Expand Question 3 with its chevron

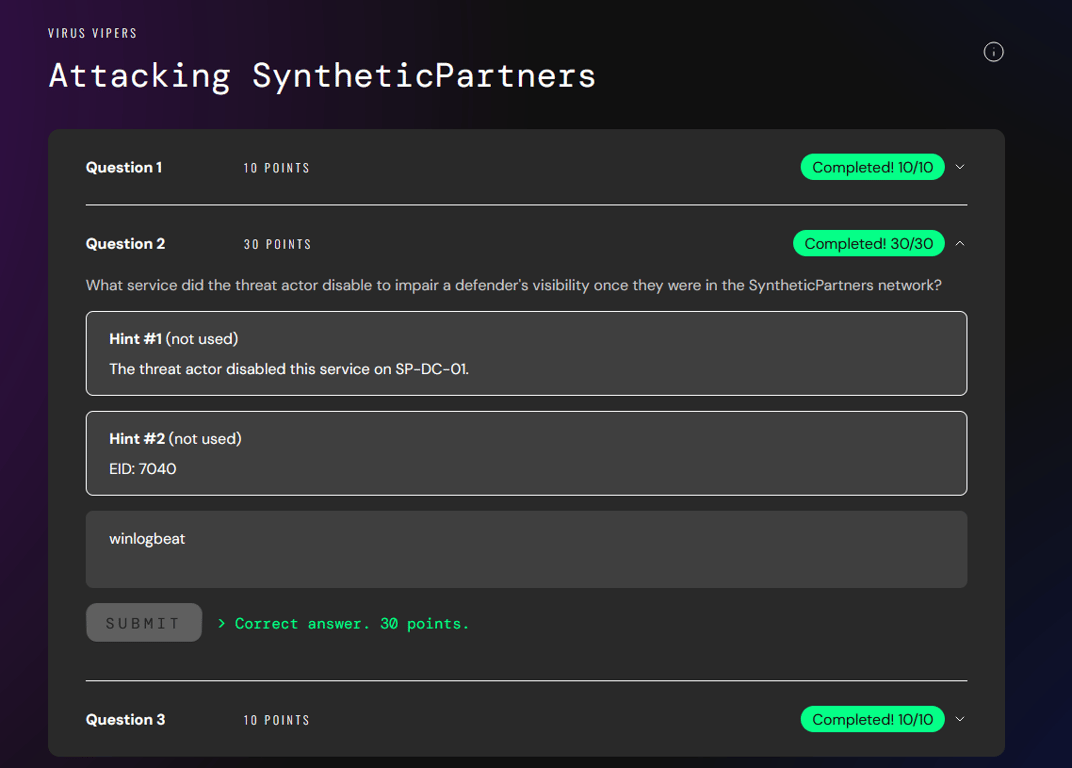point(960,719)
